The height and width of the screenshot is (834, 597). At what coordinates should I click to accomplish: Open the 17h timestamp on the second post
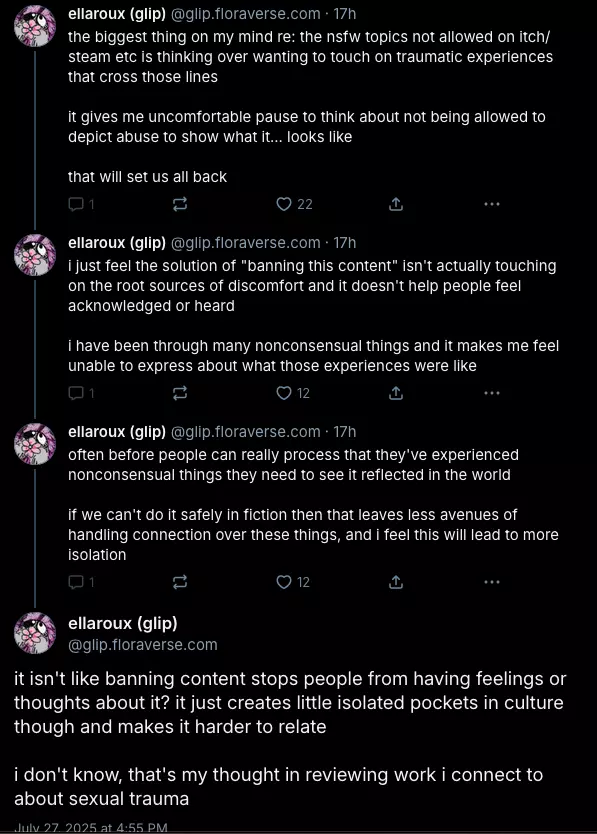pyautogui.click(x=345, y=243)
